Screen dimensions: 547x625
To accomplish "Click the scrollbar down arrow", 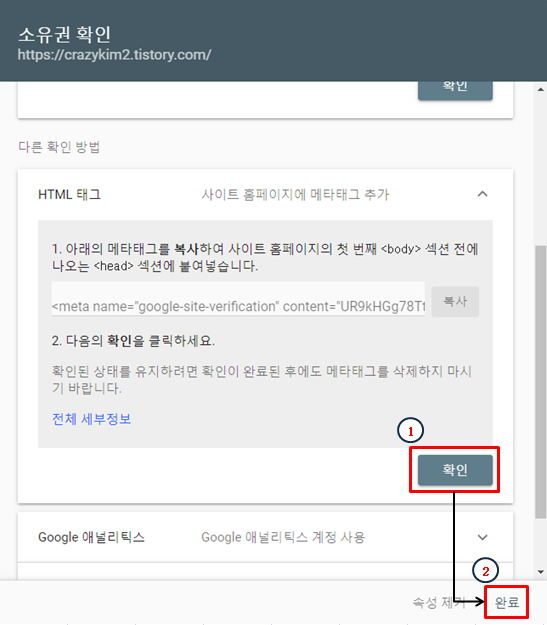I will (x=540, y=572).
